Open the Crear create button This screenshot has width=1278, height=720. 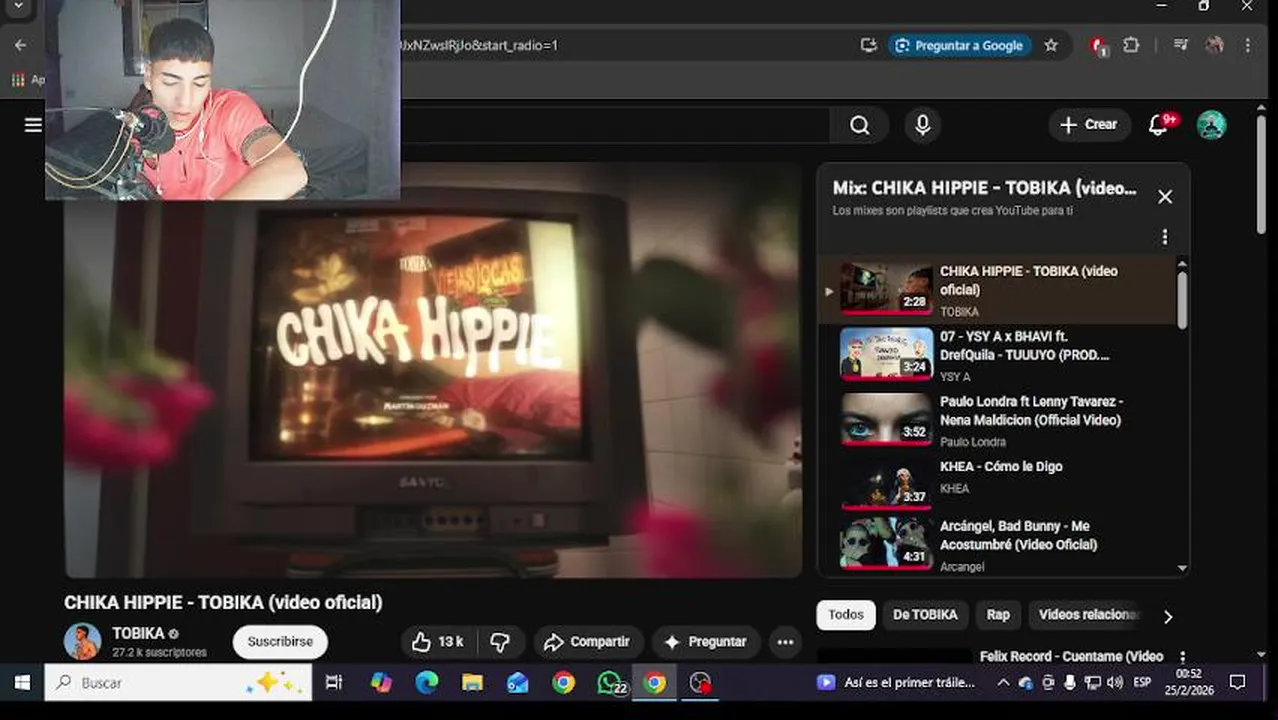coord(1089,125)
